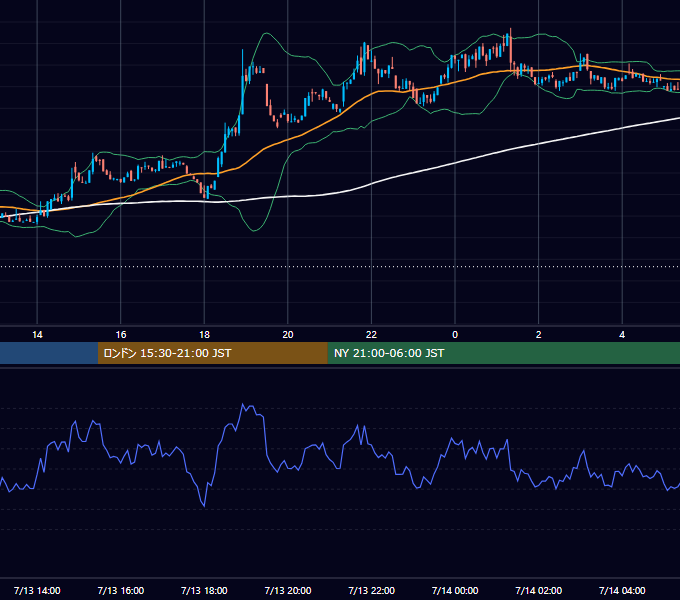The width and height of the screenshot is (680, 600).
Task: Click the 7/13 14:00 date label
Action: click(37, 590)
